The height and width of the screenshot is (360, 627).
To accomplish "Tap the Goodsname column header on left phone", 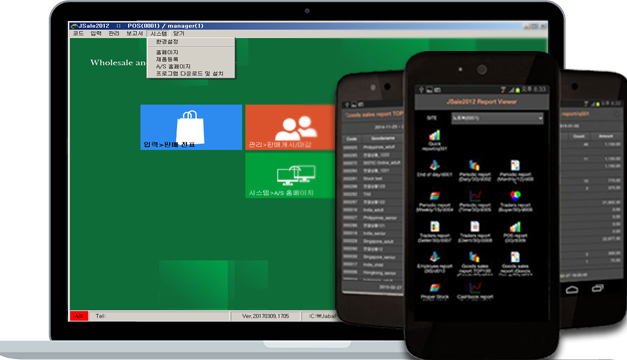I will point(383,138).
